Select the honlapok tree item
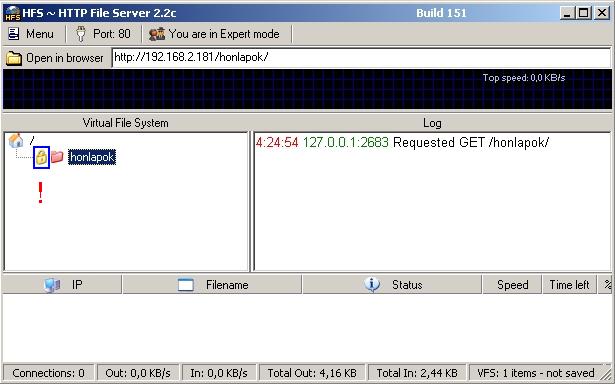Screen dimensions: 615x384 [92, 157]
